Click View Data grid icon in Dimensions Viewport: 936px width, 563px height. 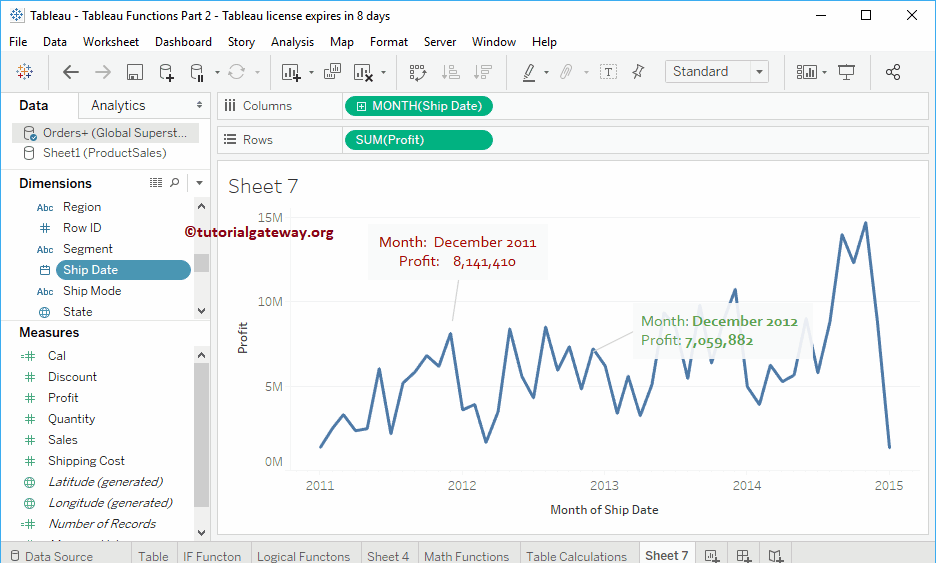[x=156, y=183]
